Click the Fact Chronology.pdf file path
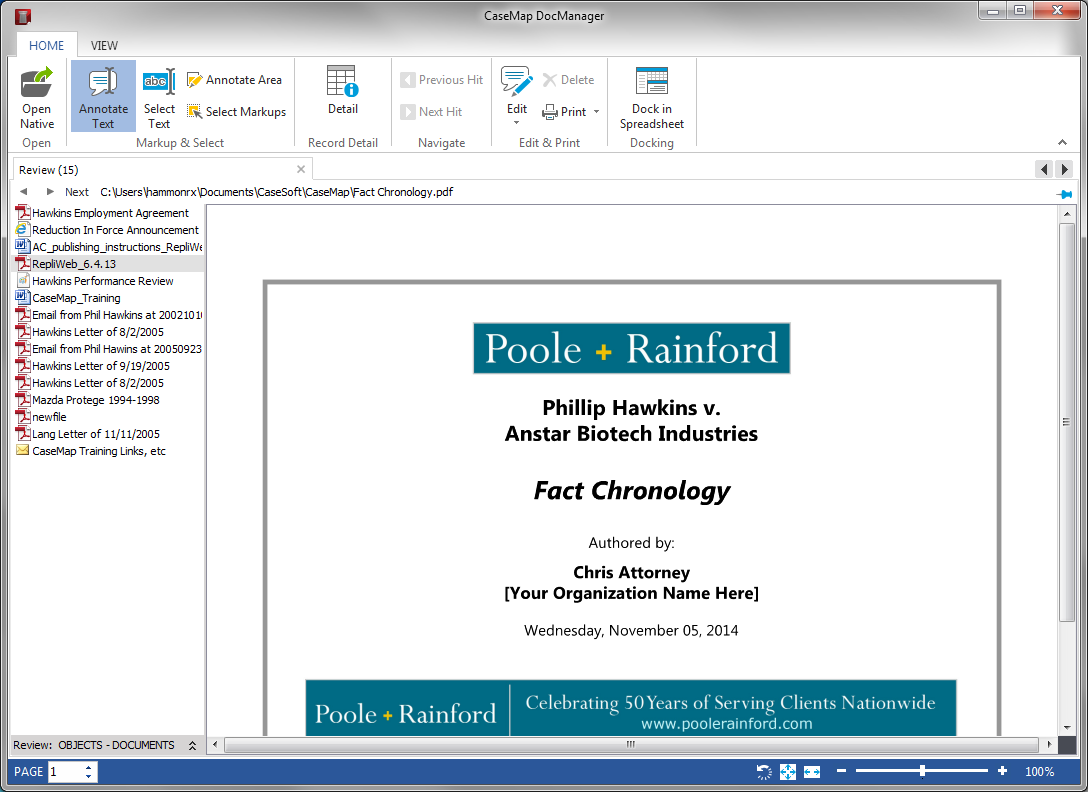This screenshot has width=1088, height=792. point(277,192)
